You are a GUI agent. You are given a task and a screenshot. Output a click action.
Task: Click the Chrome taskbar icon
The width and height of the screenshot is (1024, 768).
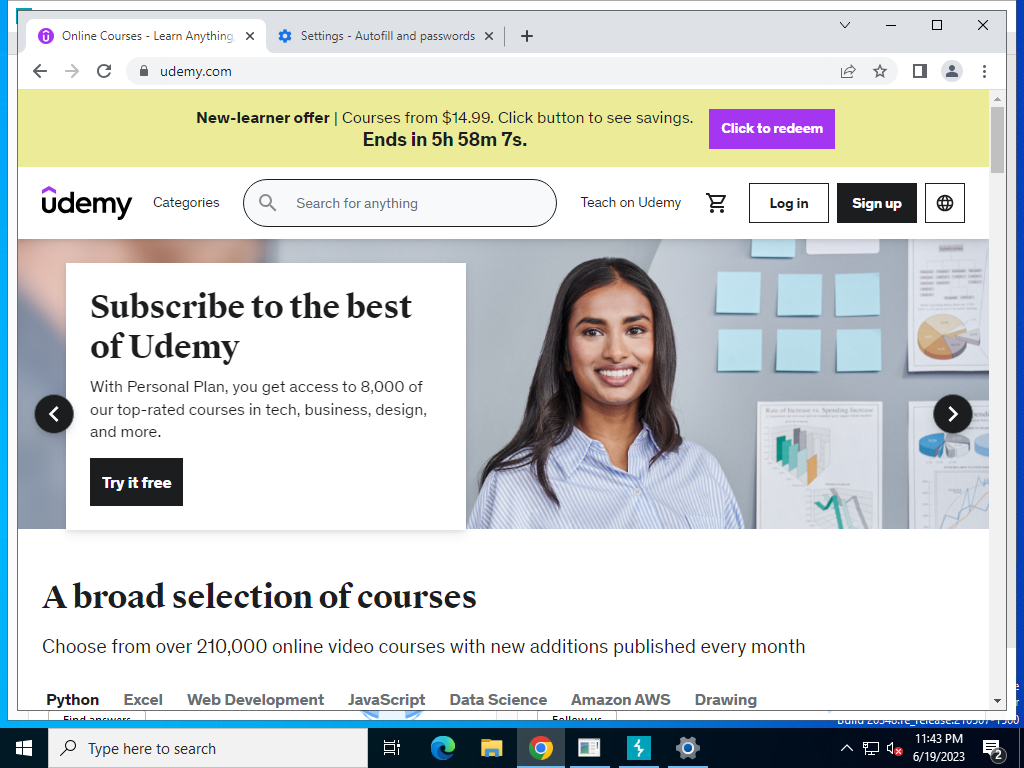pos(541,748)
